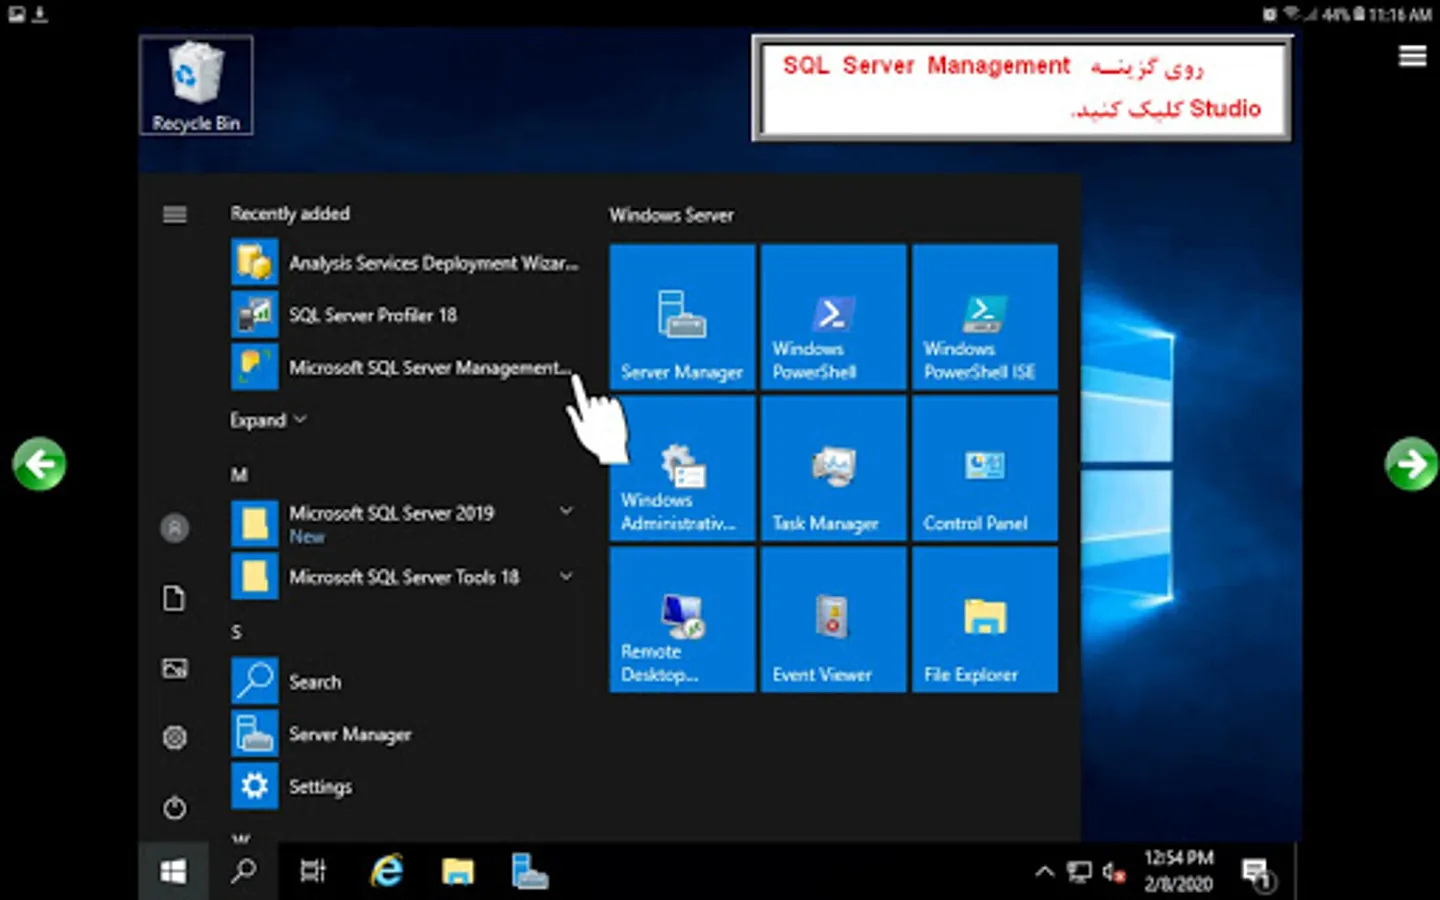Open the Control Panel tile

pyautogui.click(x=984, y=468)
